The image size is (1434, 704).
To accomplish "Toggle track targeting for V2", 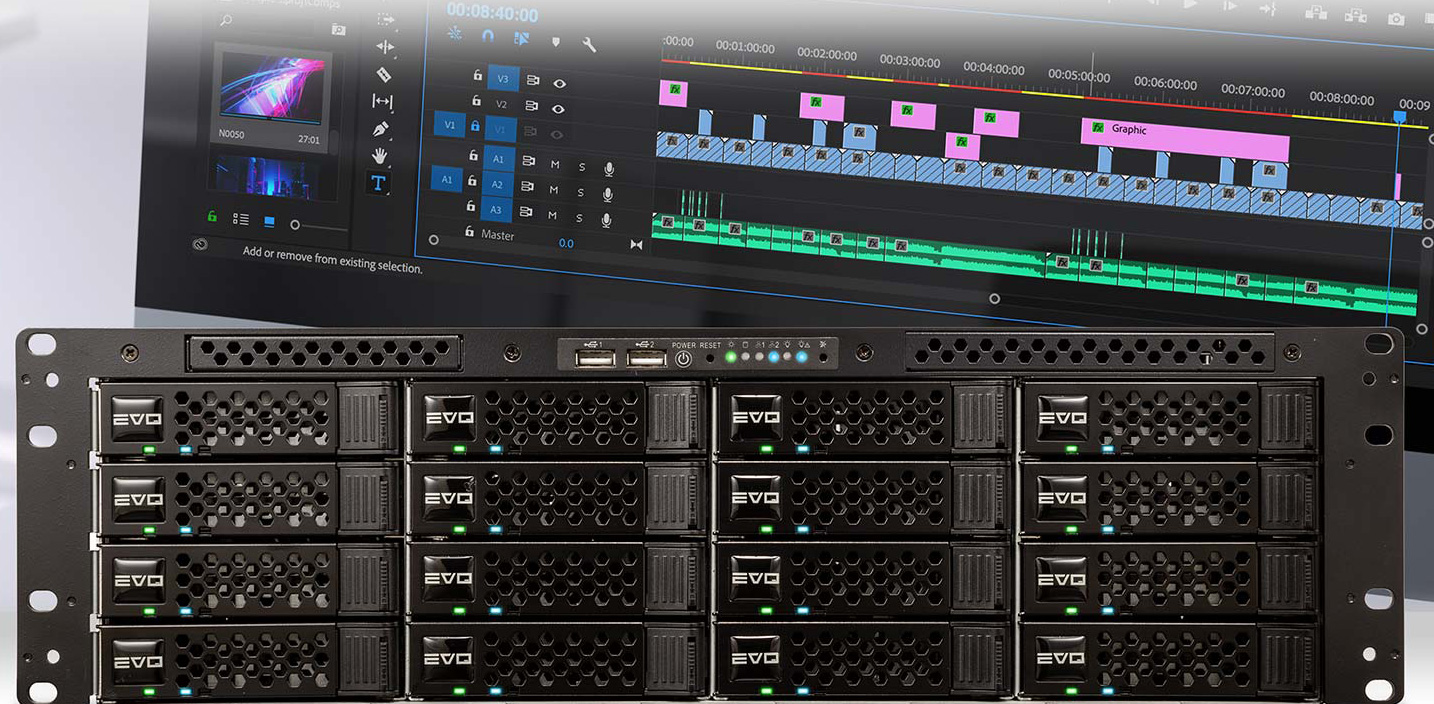I will coord(502,104).
